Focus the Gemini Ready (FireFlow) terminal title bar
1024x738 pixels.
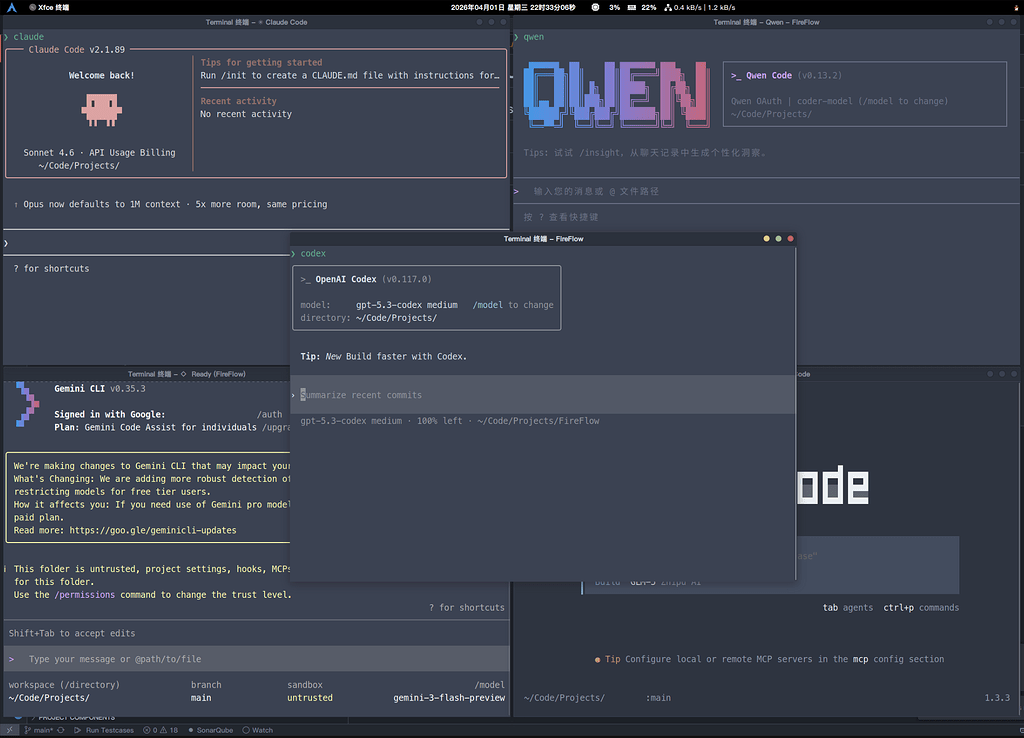(x=186, y=374)
